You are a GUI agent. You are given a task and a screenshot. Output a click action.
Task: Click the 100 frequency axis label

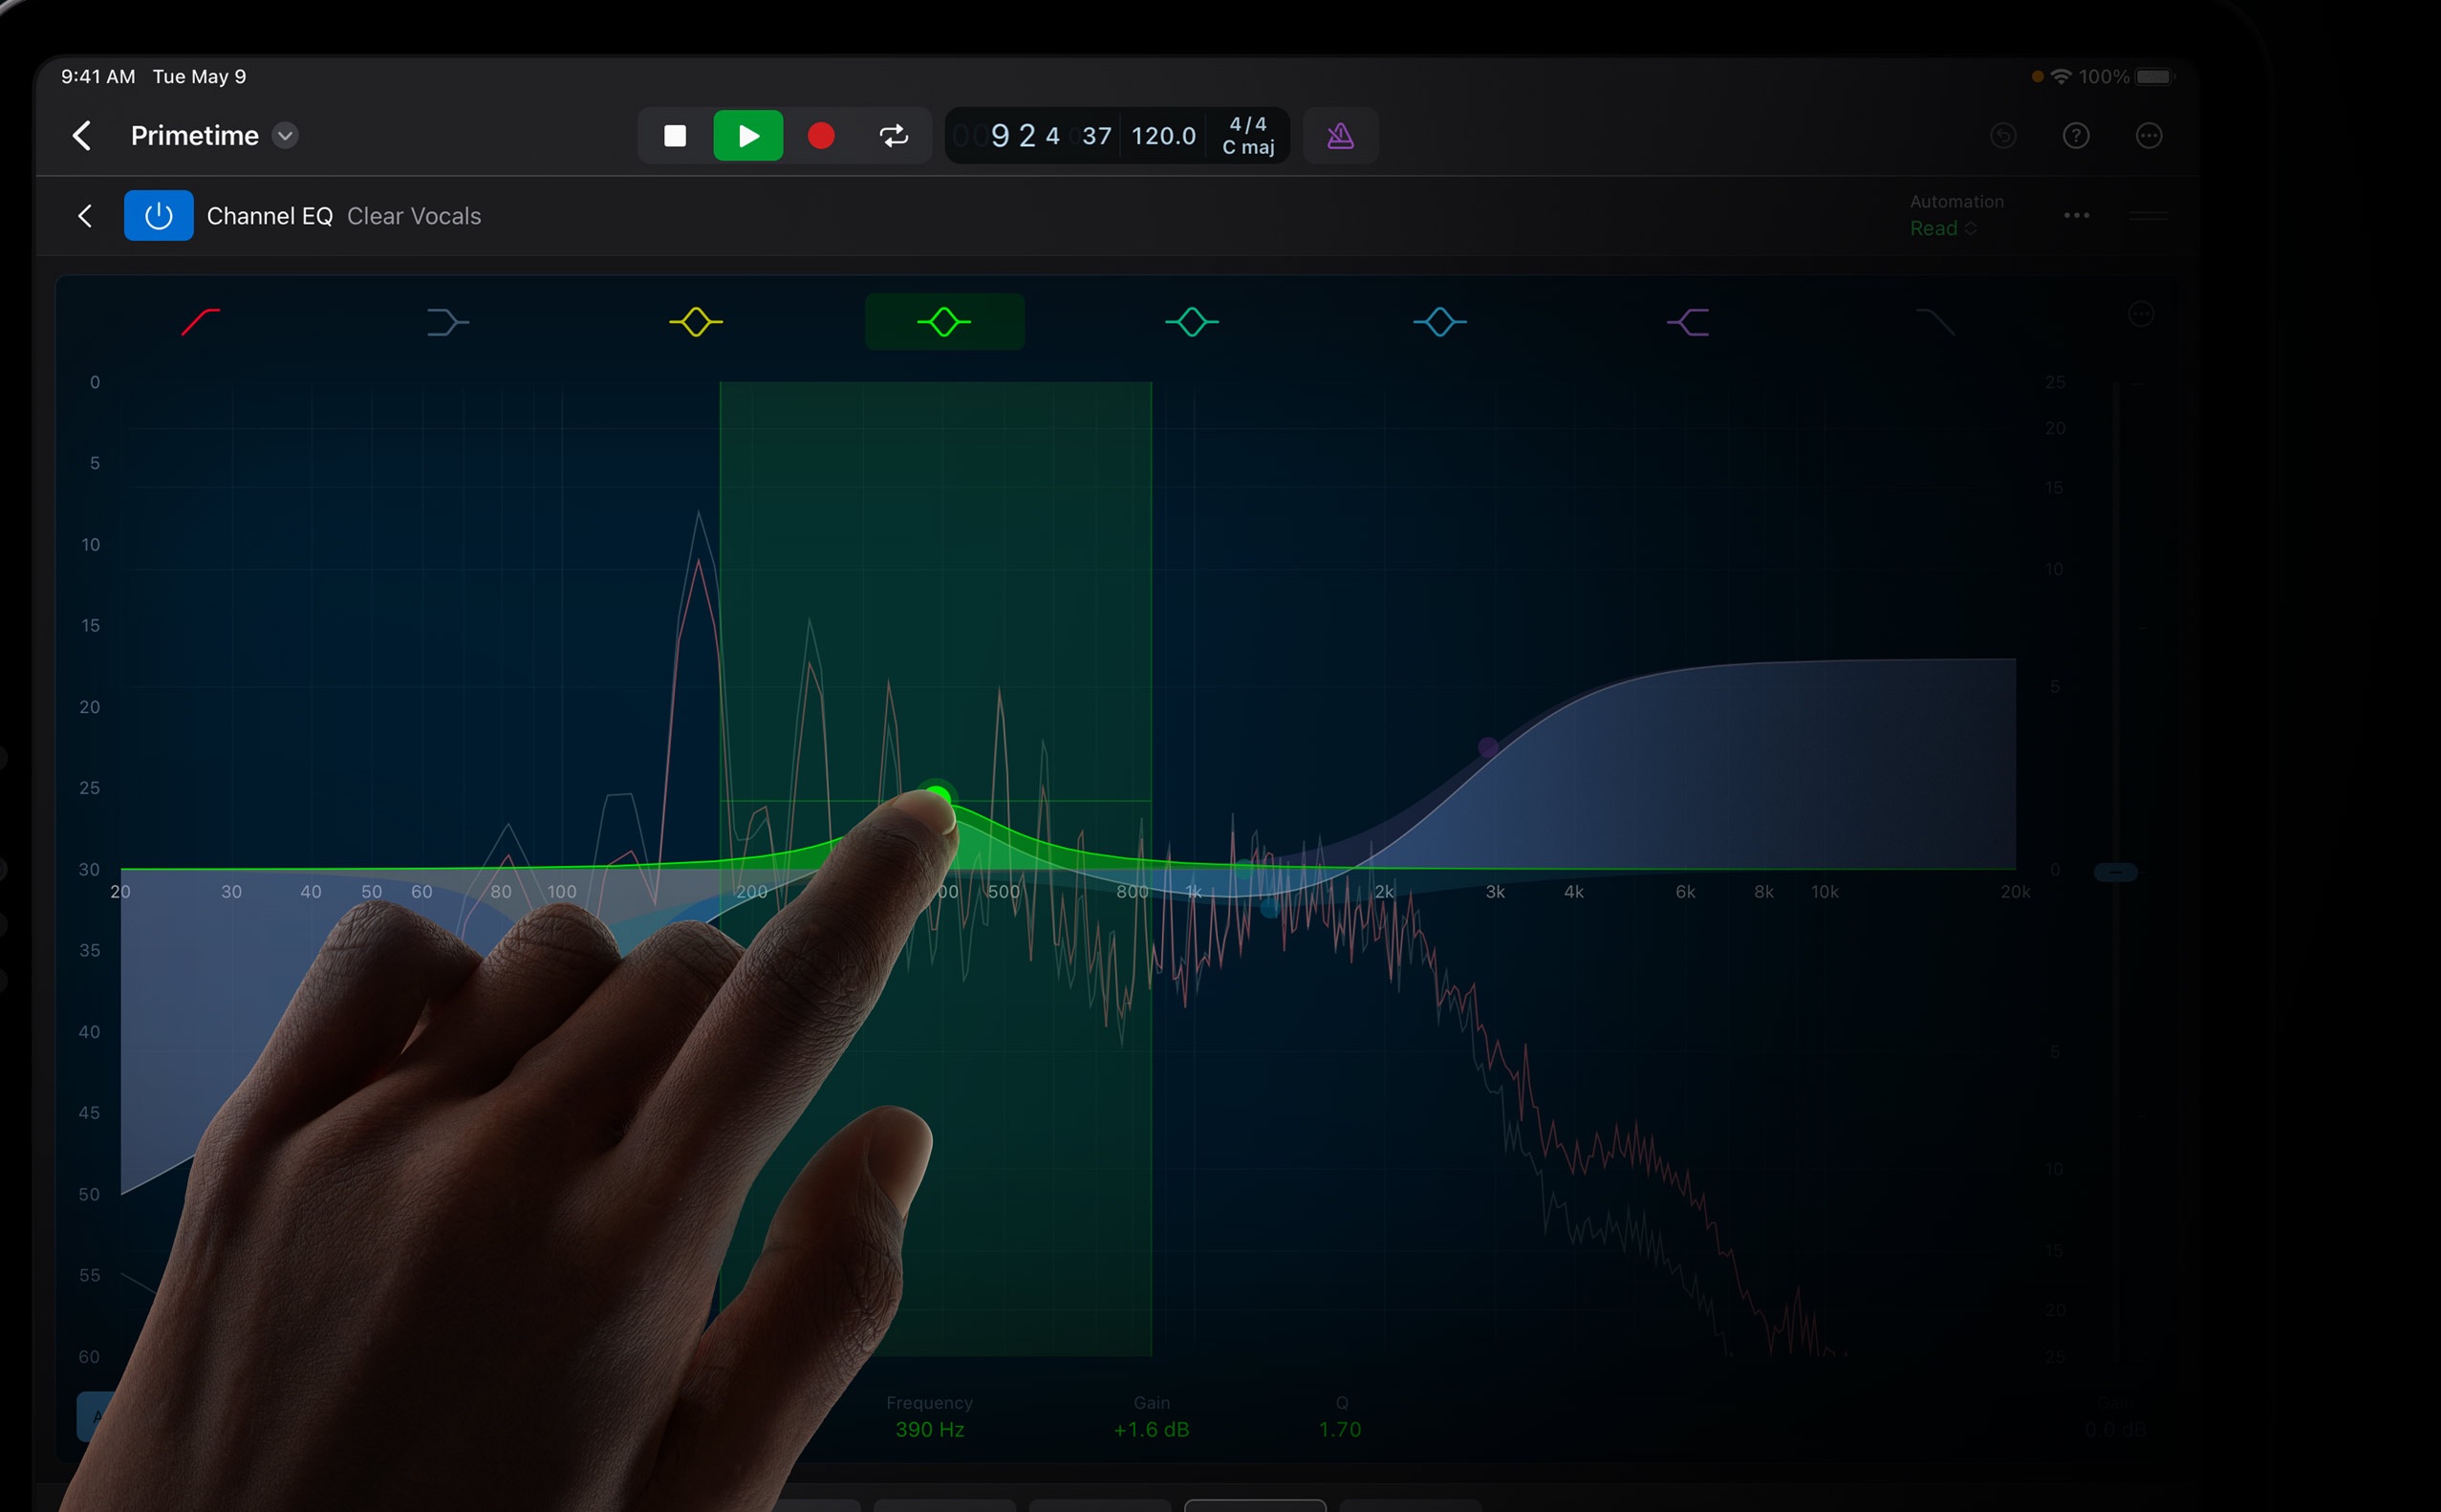pyautogui.click(x=561, y=891)
